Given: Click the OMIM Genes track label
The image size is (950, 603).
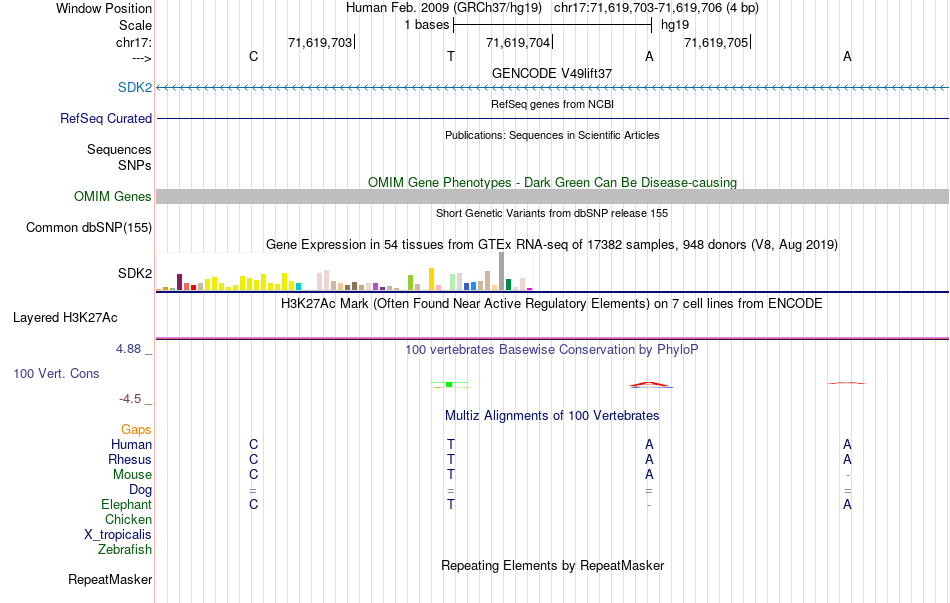Looking at the screenshot, I should coord(113,196).
